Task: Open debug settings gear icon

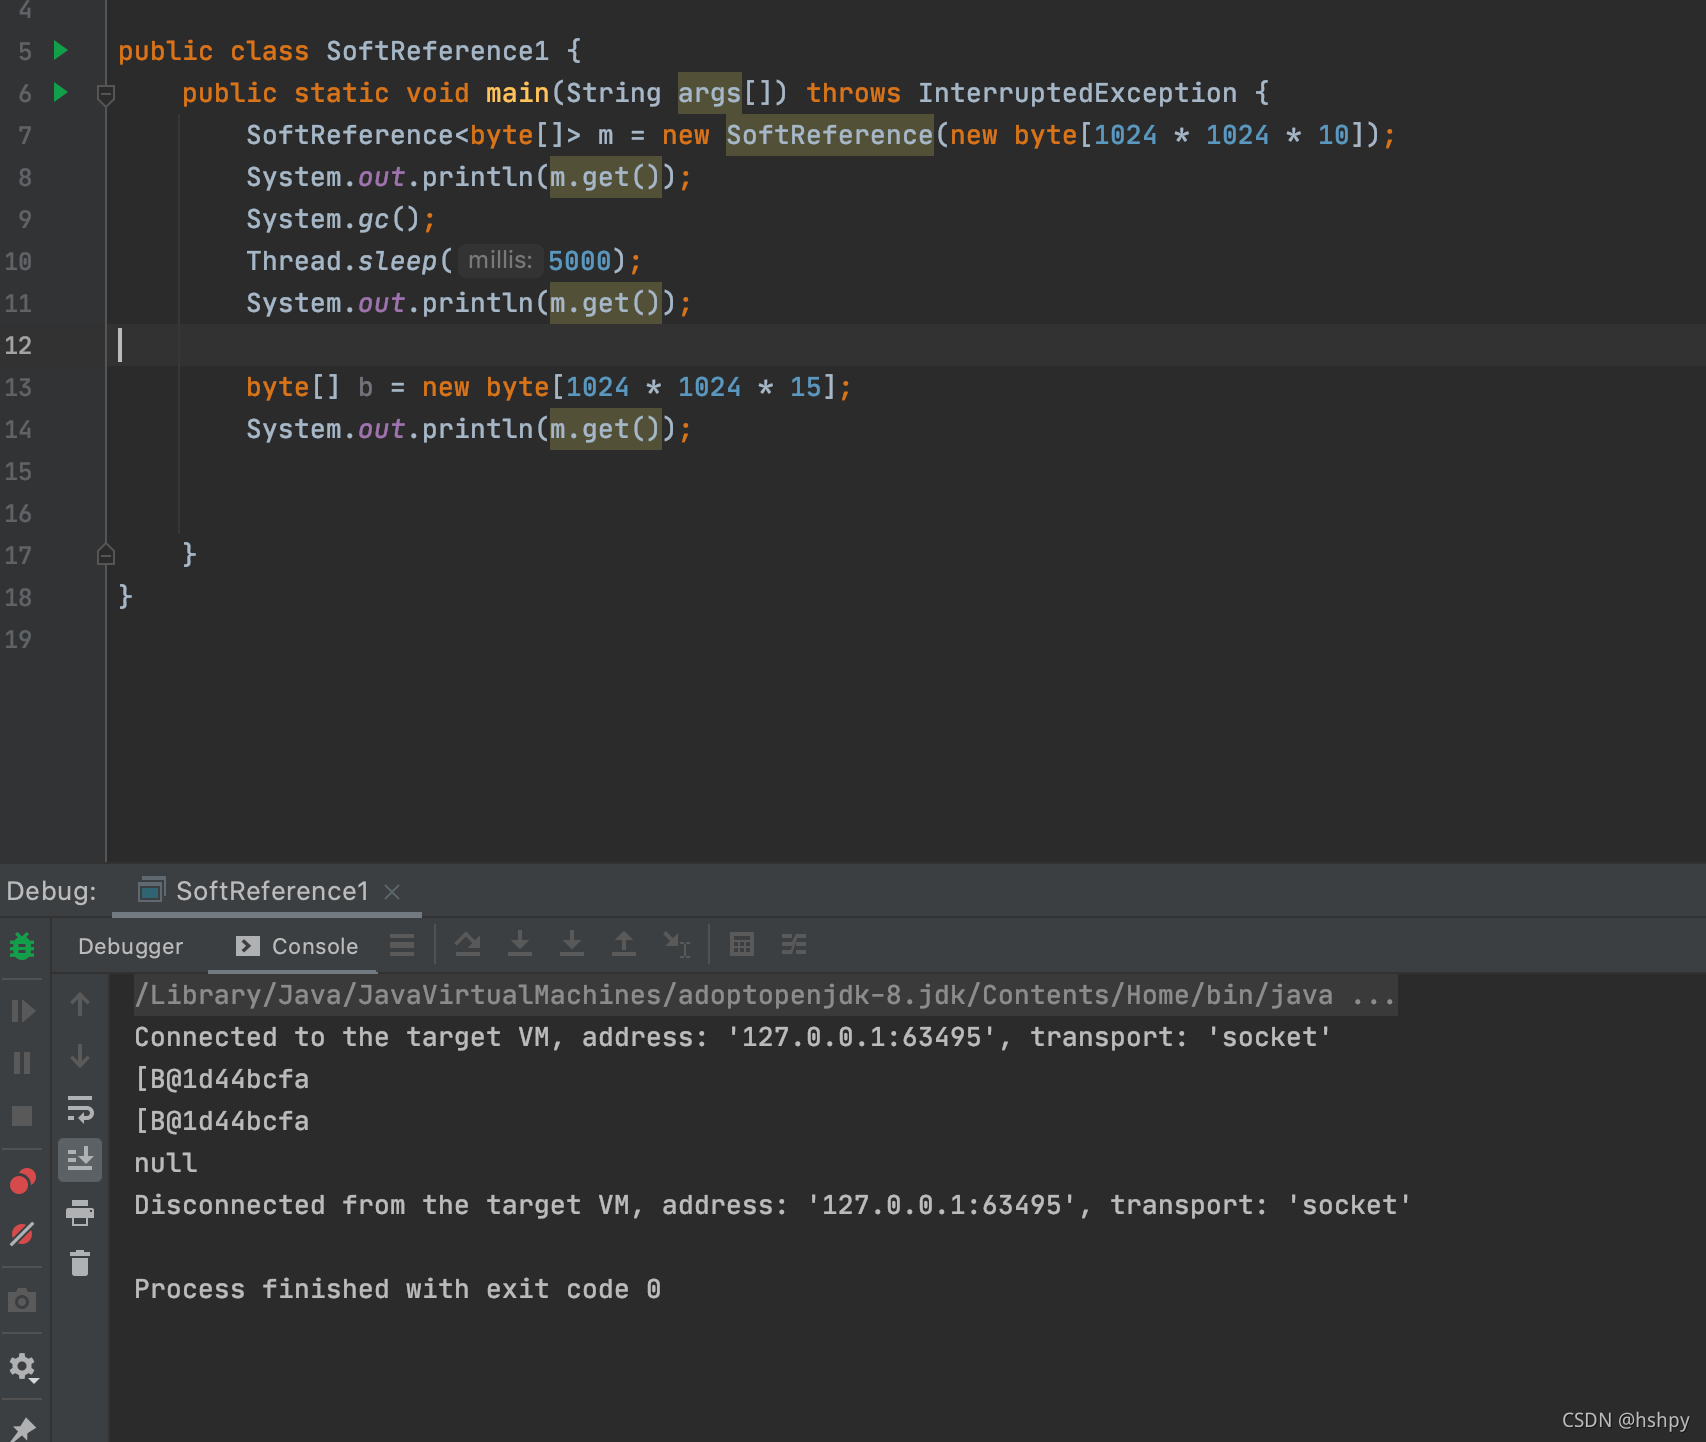Action: coord(22,1367)
